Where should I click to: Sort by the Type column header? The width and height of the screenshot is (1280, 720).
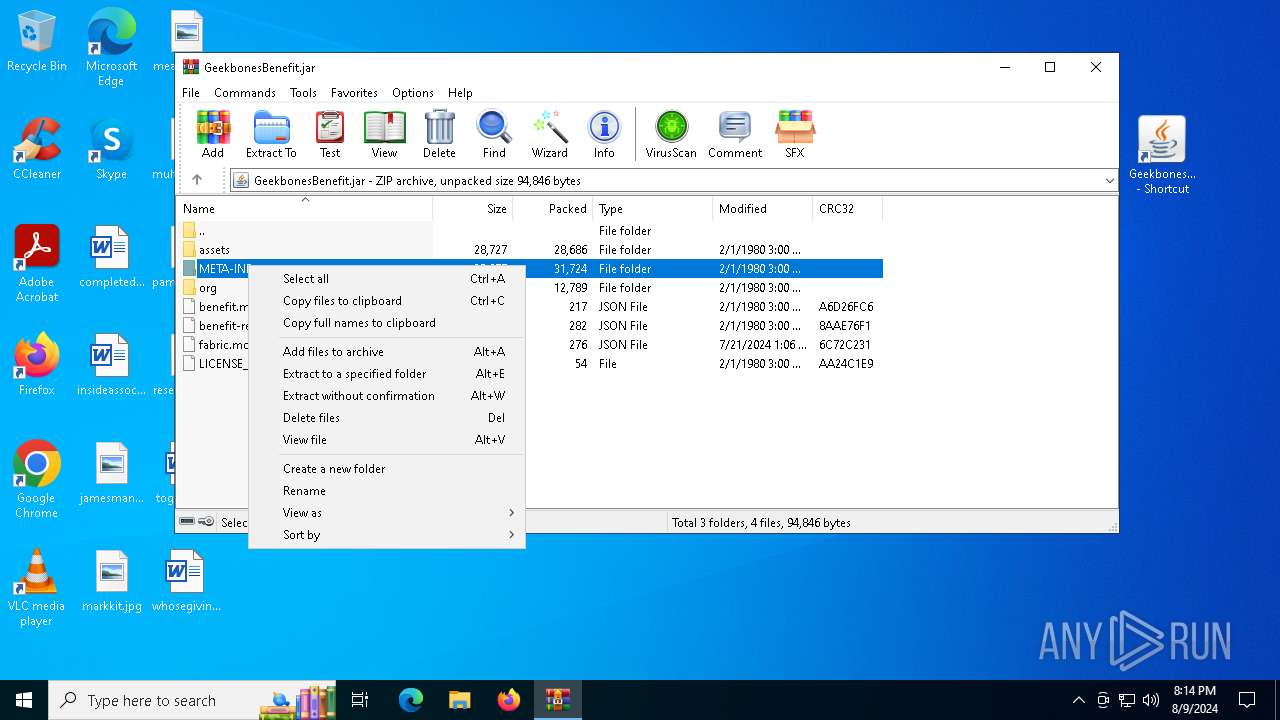[x=653, y=209]
